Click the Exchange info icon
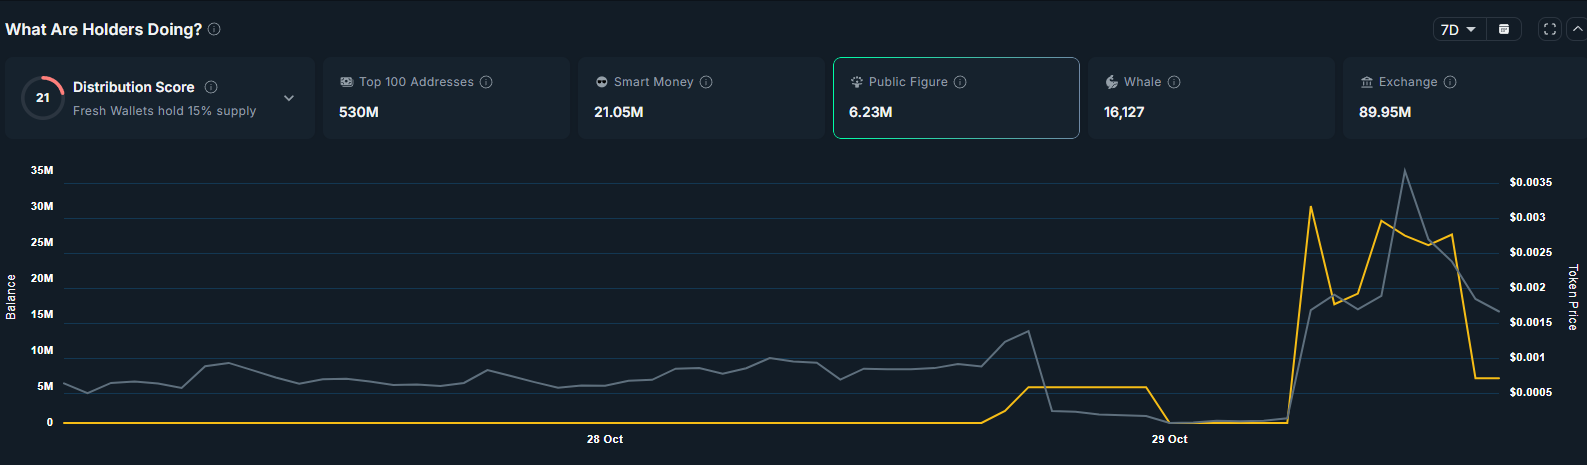Image resolution: width=1587 pixels, height=465 pixels. coord(1450,82)
